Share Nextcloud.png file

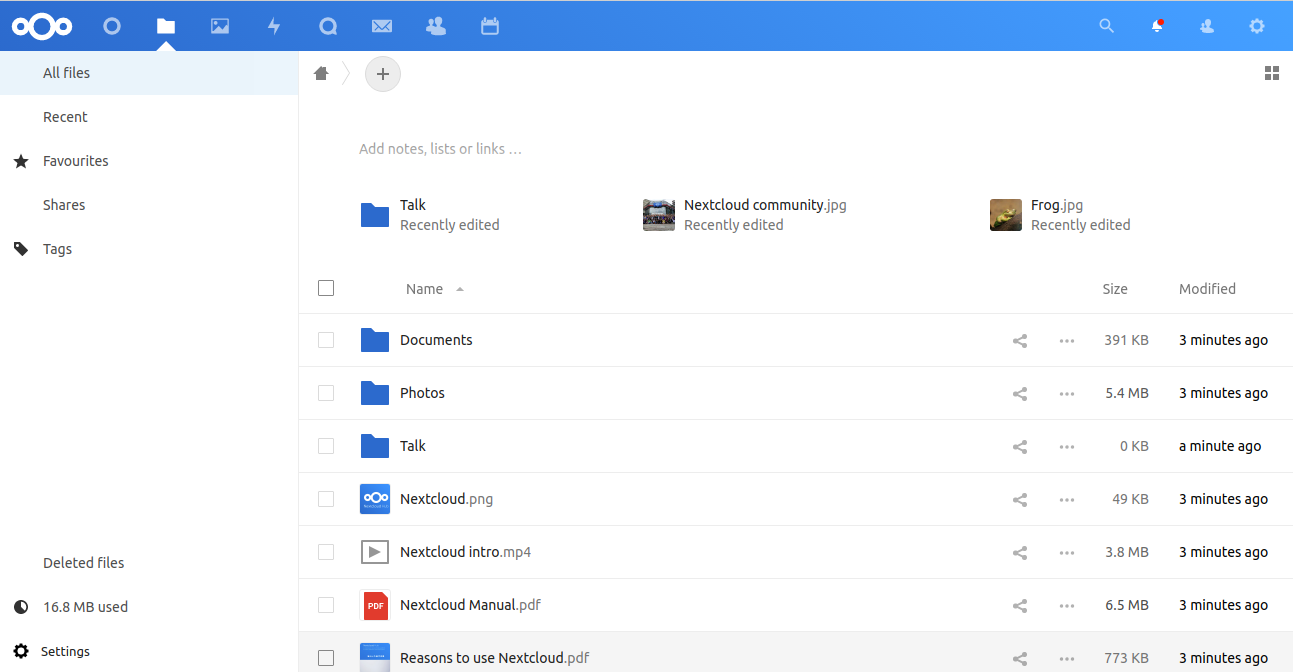[x=1020, y=500]
